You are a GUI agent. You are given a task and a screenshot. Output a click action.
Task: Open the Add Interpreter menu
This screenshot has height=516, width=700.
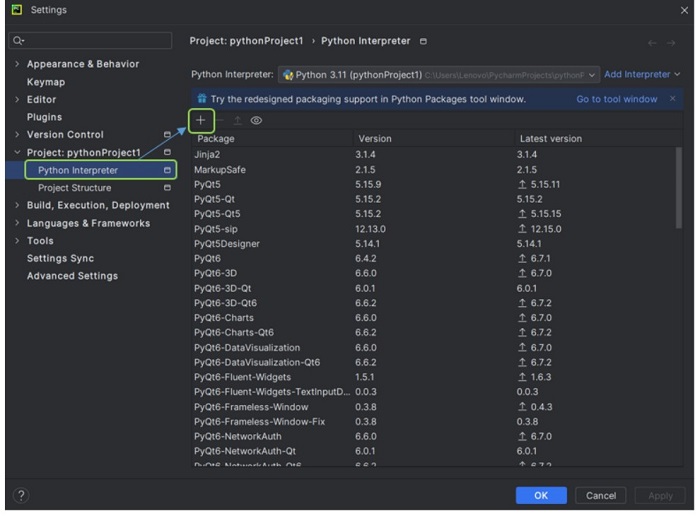coord(641,75)
